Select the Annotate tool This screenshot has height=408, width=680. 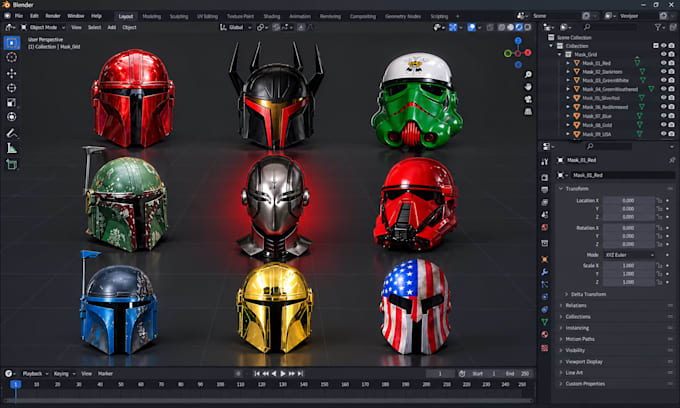[x=12, y=134]
